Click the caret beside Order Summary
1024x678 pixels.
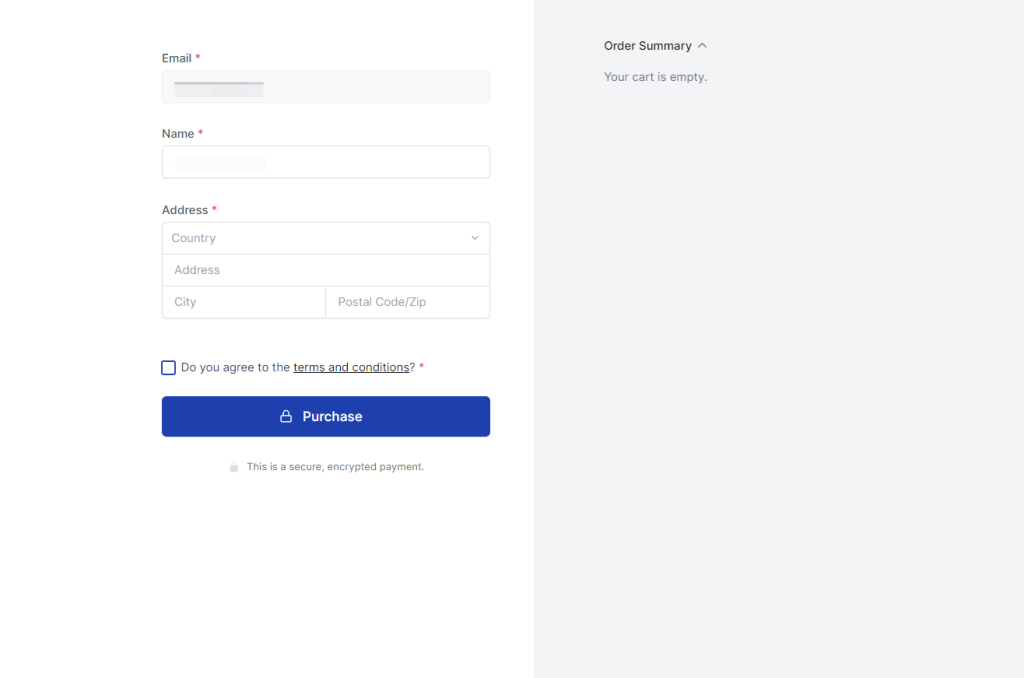coord(701,45)
